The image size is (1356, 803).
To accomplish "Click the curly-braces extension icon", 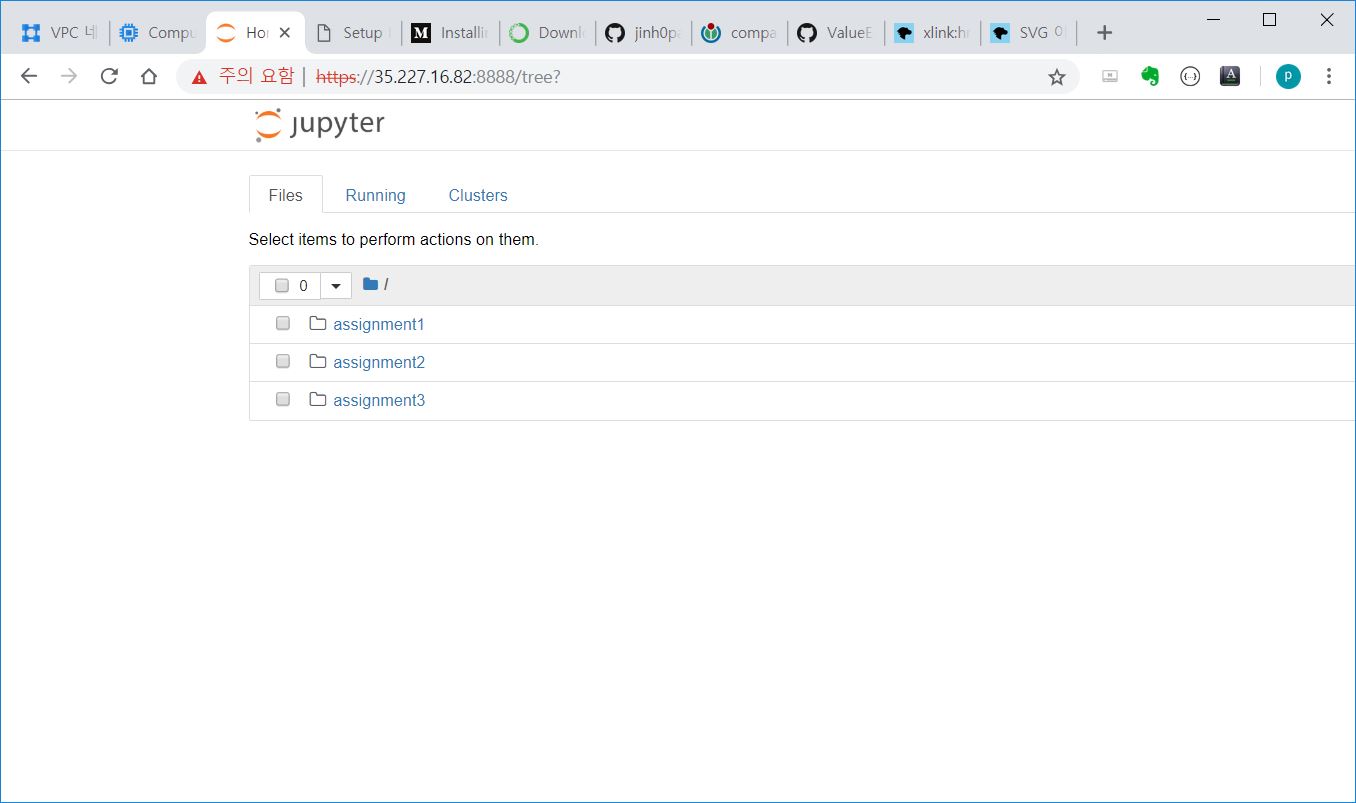I will tap(1190, 76).
